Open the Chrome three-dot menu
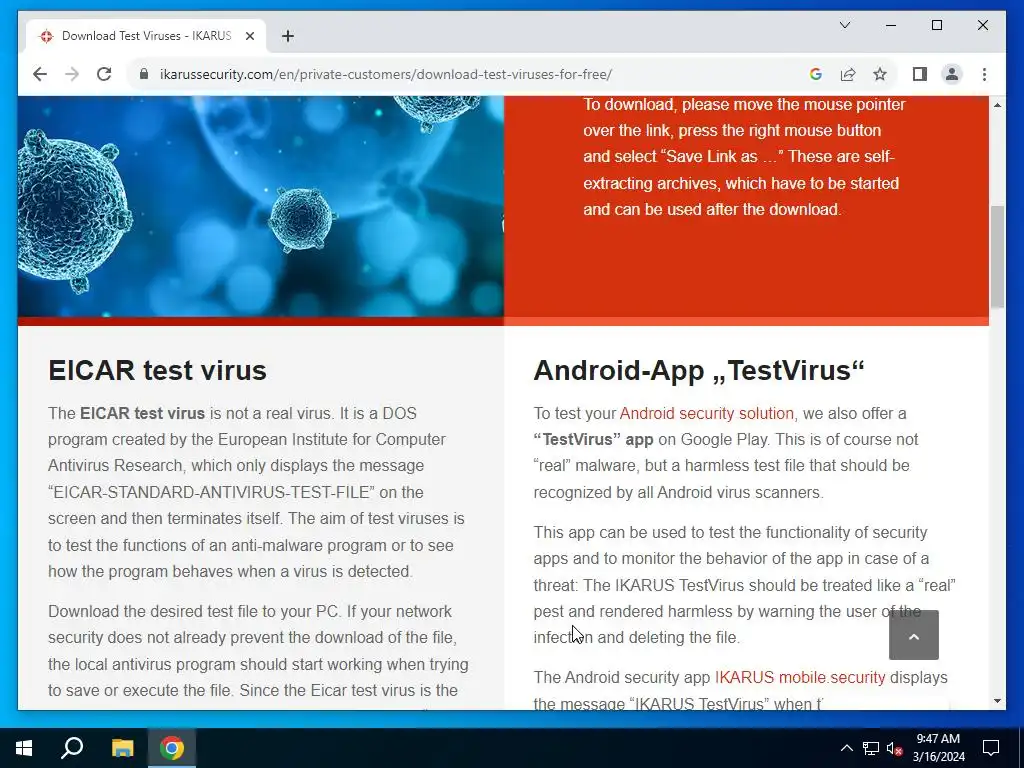Viewport: 1024px width, 768px height. click(x=984, y=74)
